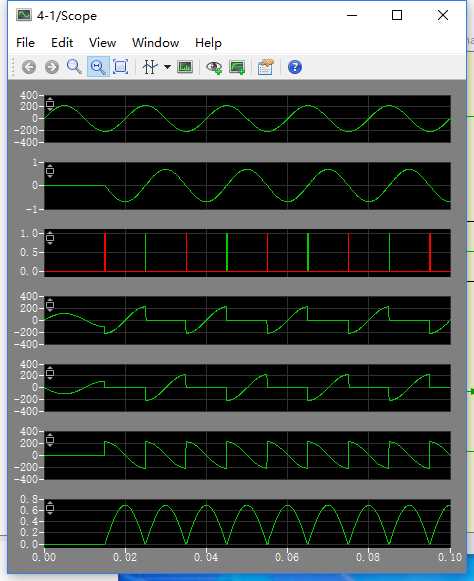Open the scope parameters notepad icon

(266, 67)
